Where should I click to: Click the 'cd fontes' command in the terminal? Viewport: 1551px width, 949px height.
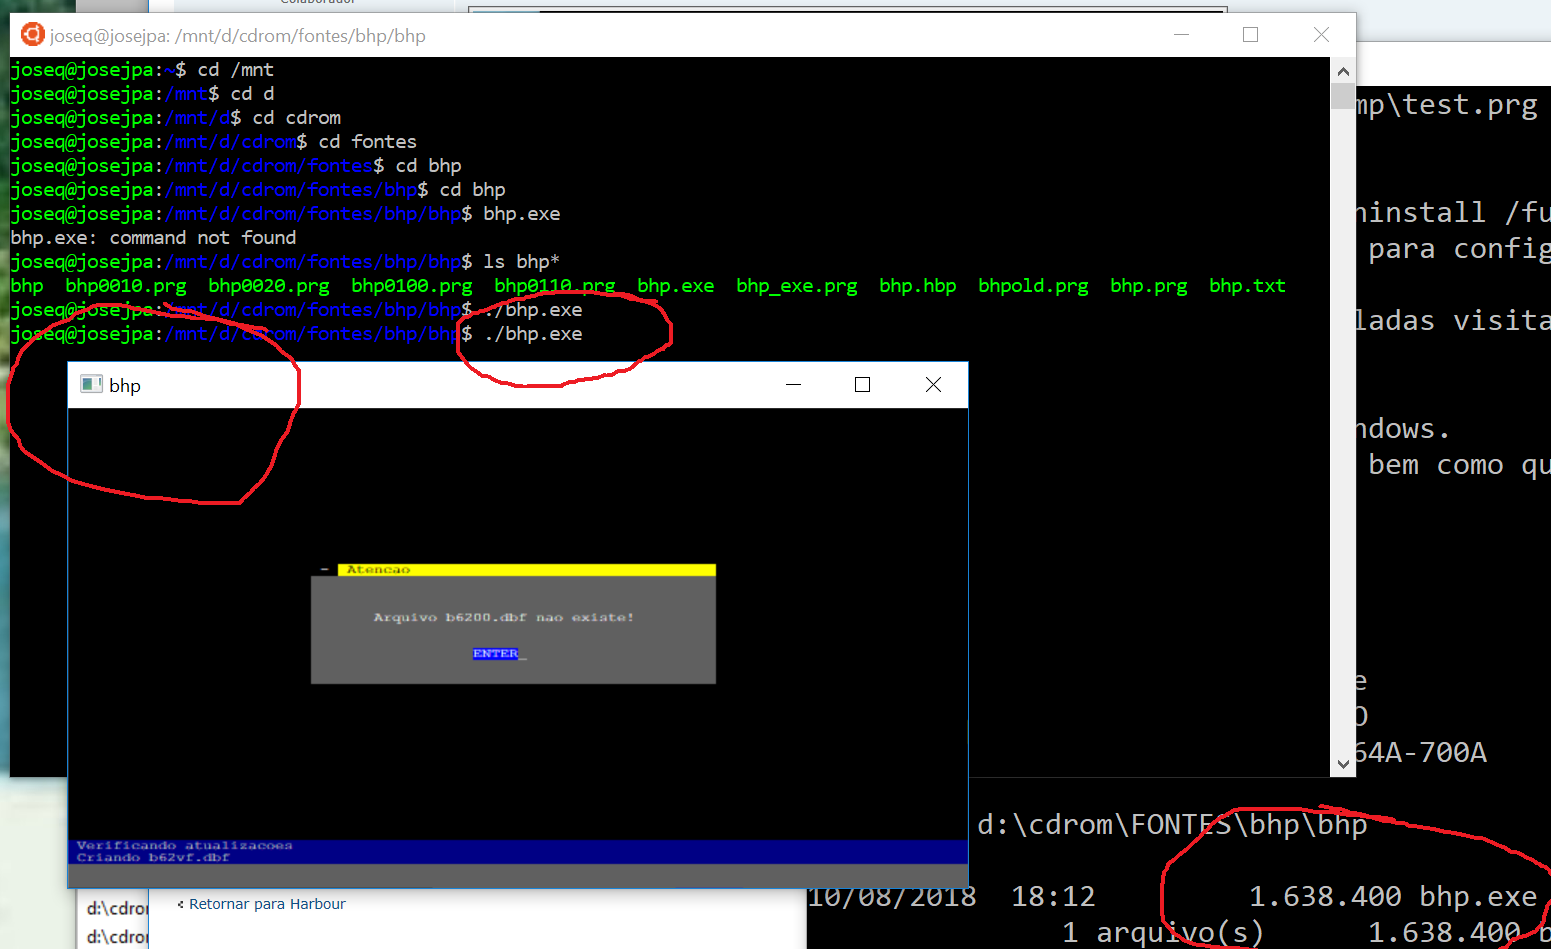pyautogui.click(x=367, y=142)
